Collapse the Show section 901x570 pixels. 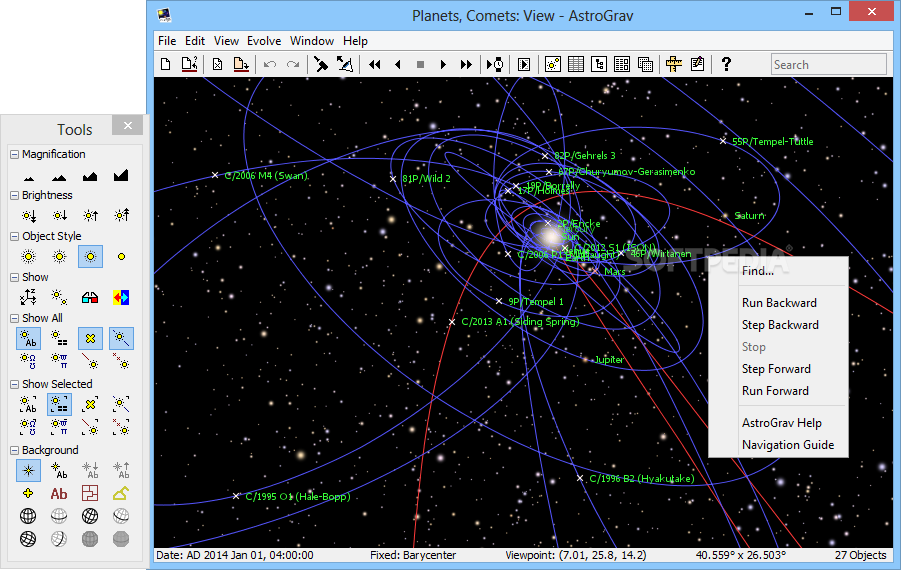click(x=14, y=277)
